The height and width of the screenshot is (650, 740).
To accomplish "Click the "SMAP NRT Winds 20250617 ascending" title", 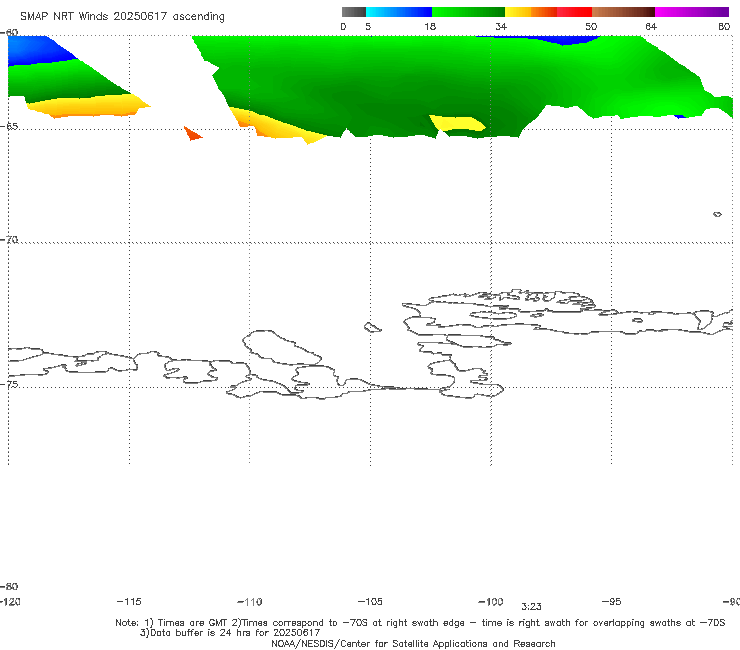I will [x=122, y=17].
